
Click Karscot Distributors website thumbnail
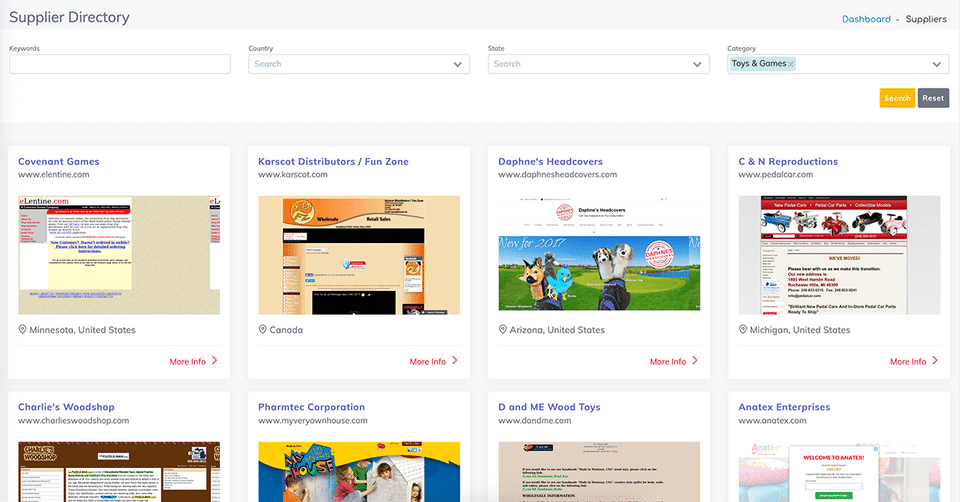pos(359,255)
